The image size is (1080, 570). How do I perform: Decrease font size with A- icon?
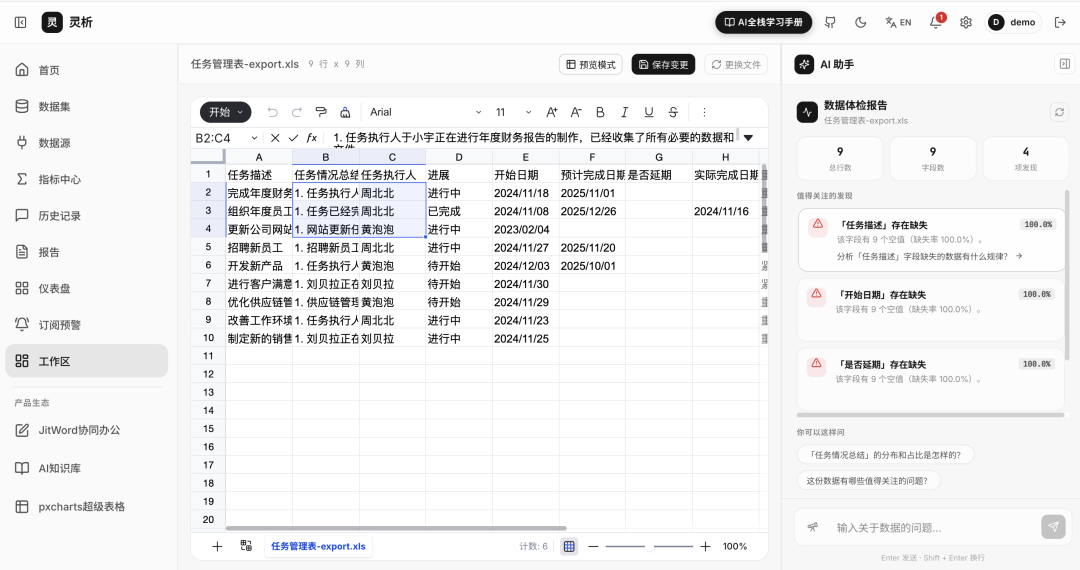click(576, 112)
